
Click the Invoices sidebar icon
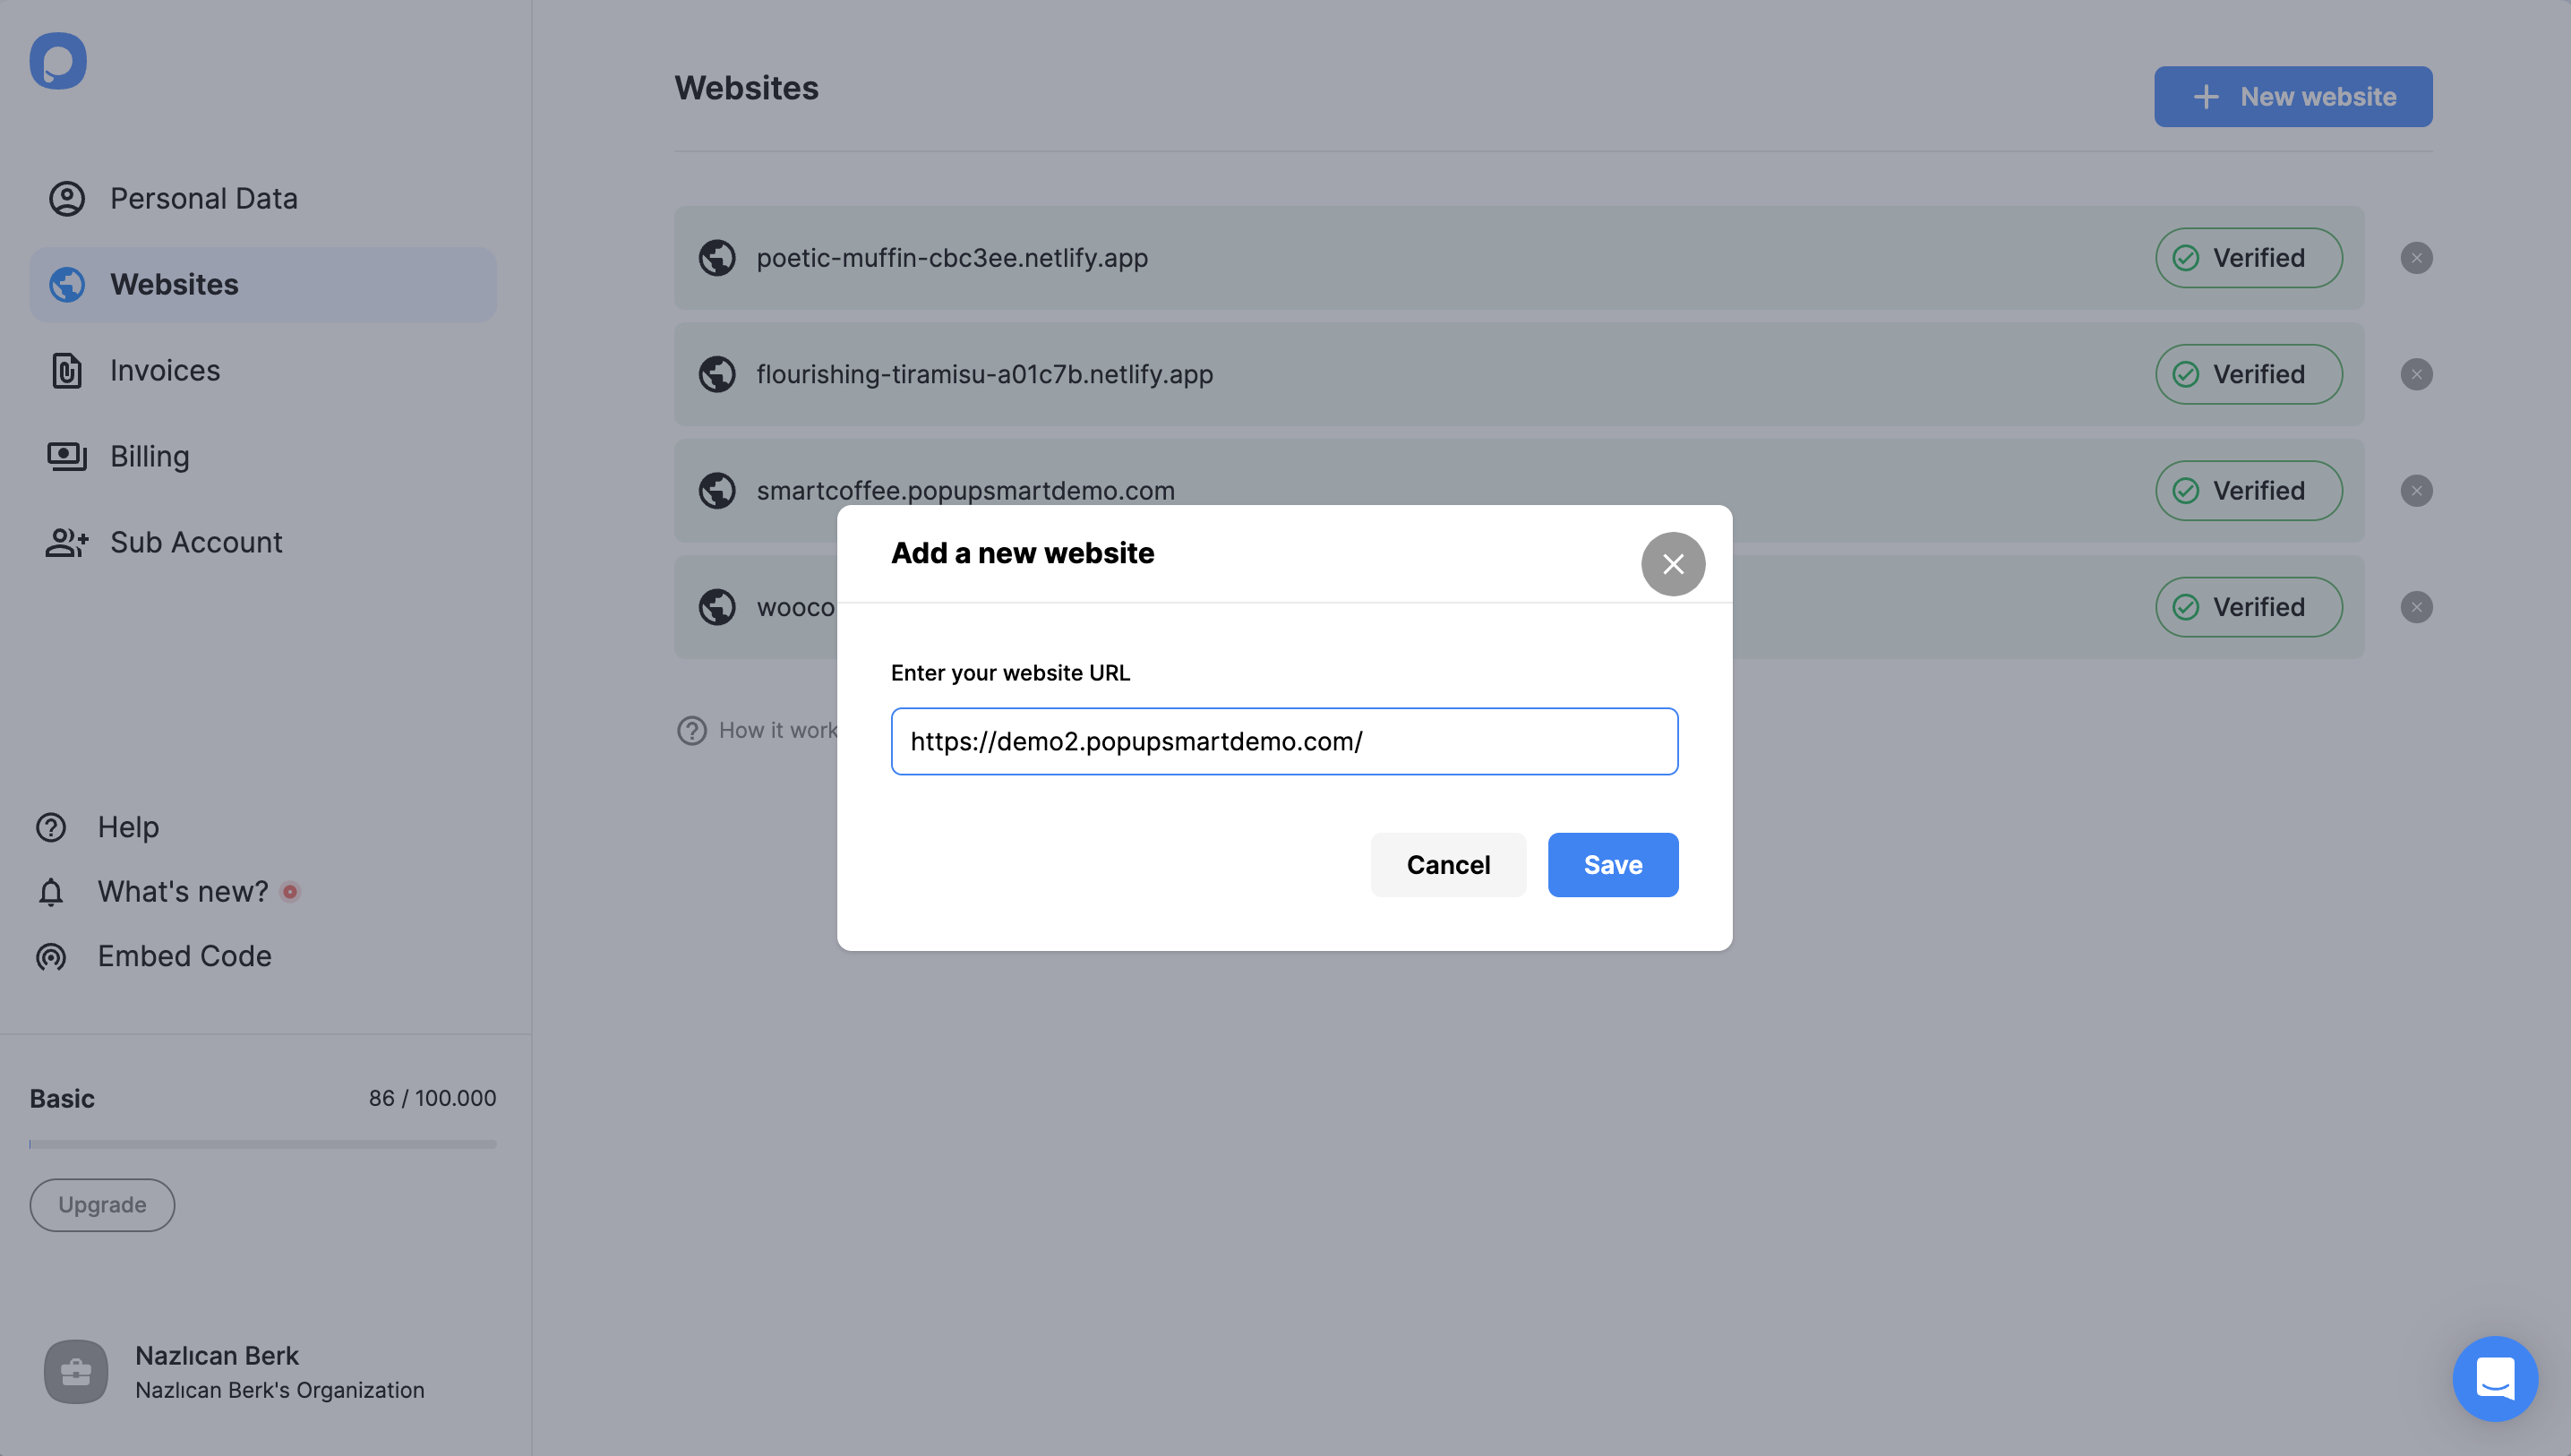coord(65,371)
